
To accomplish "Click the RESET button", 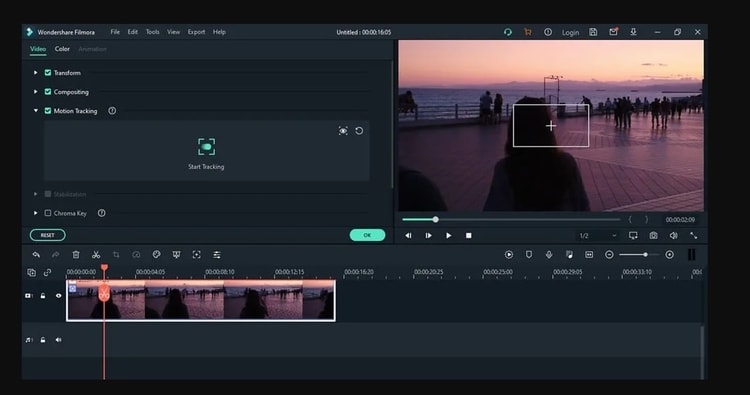I will pos(47,235).
